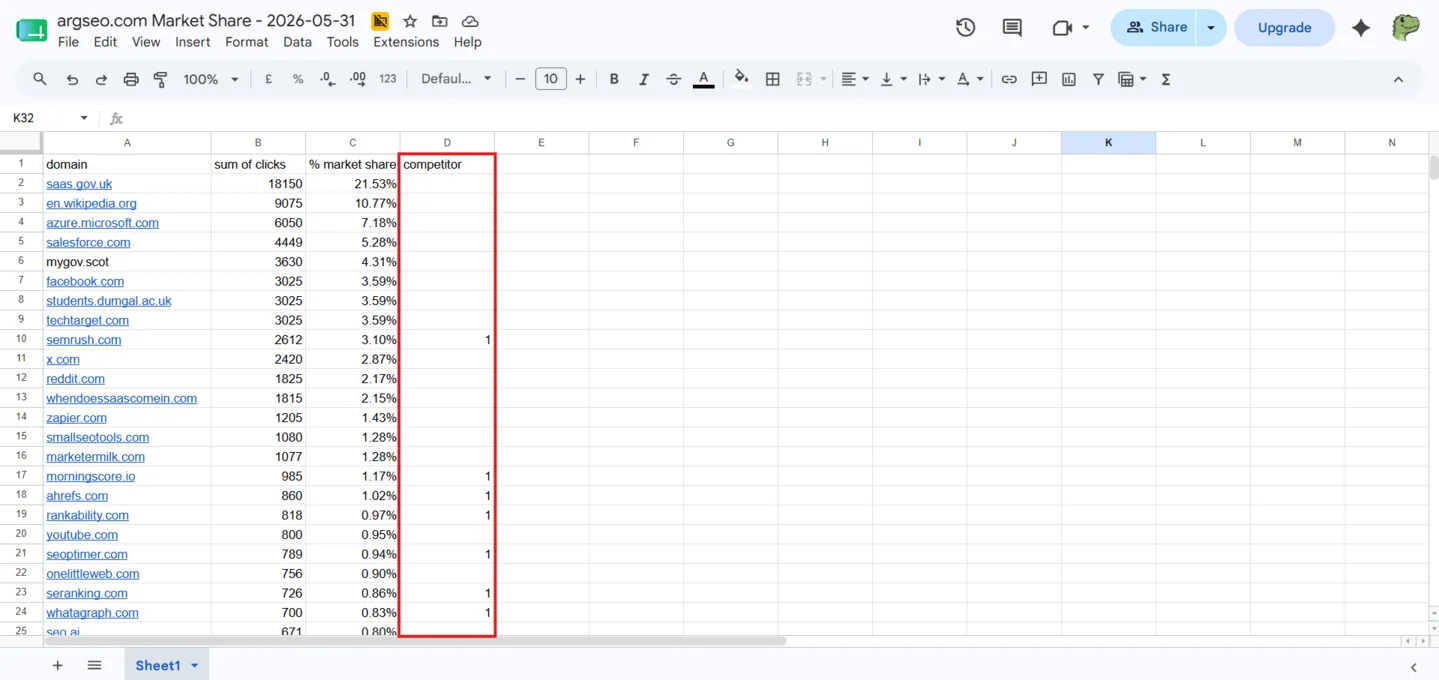The image size is (1439, 680).
Task: Increase decimal places icon
Action: (358, 79)
